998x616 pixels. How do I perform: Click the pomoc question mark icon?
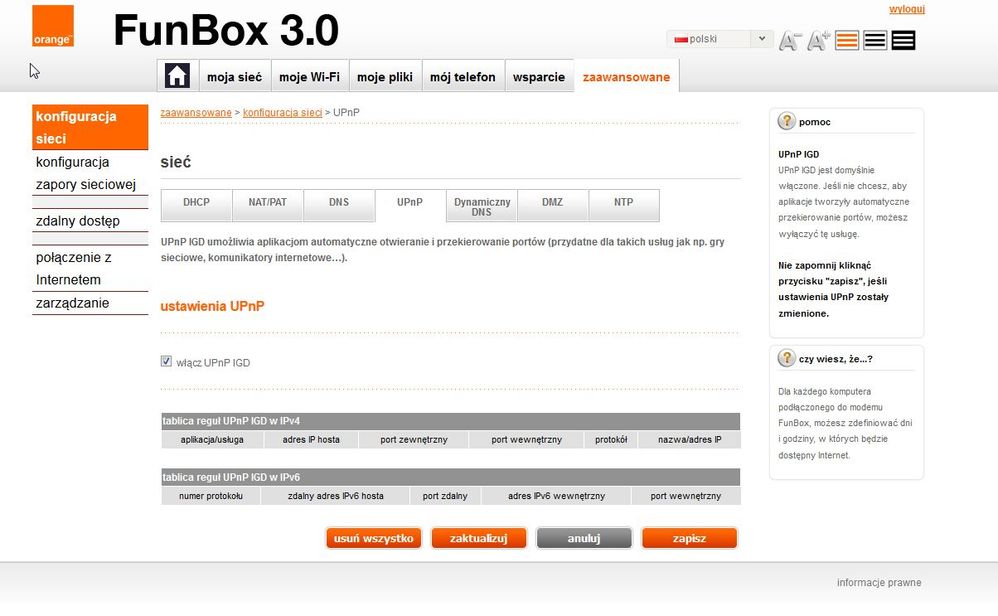[x=787, y=120]
